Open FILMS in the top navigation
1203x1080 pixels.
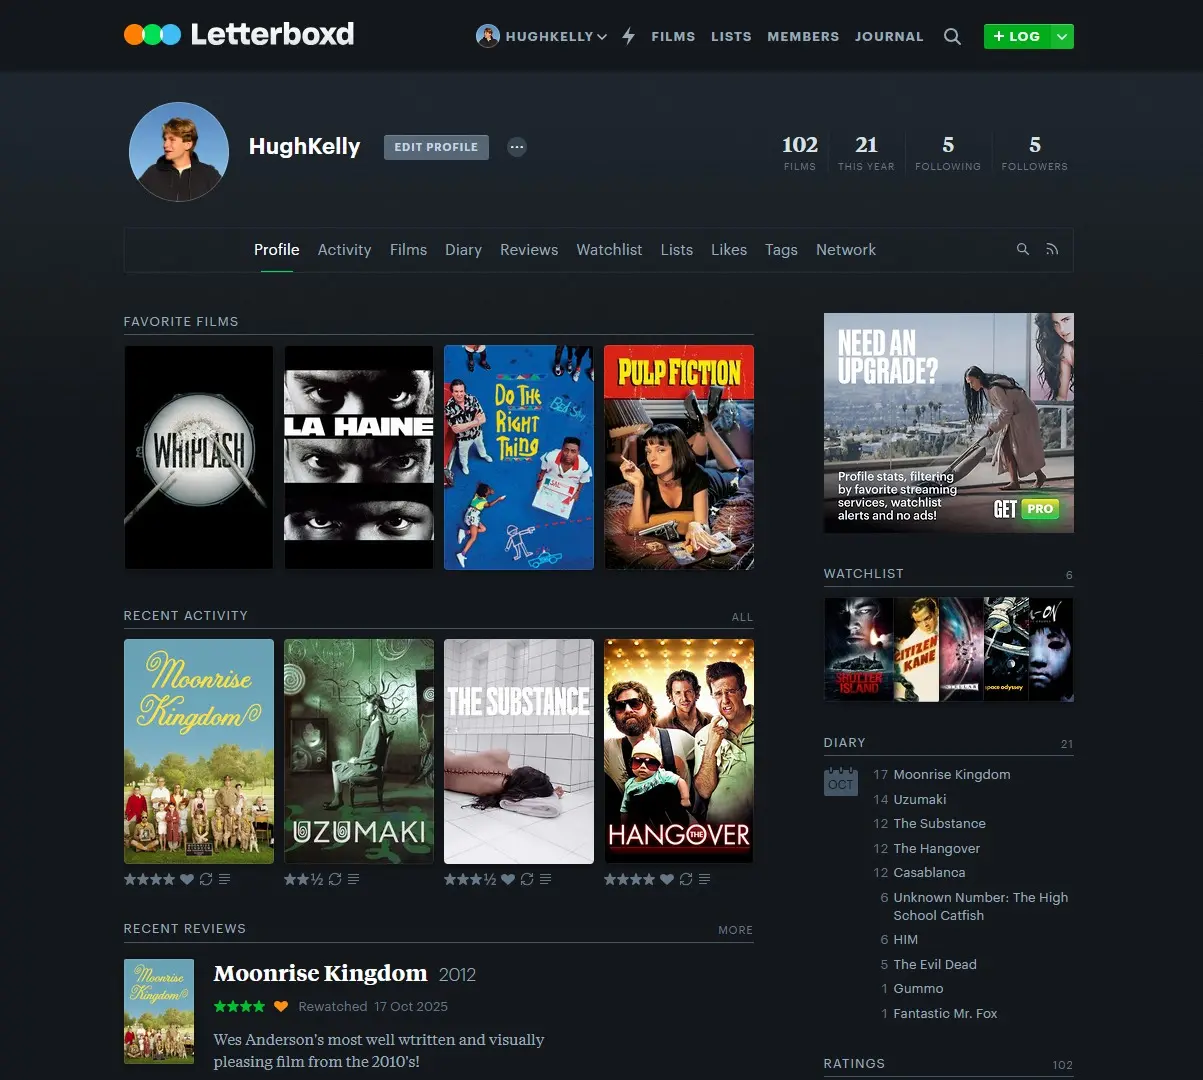click(673, 36)
